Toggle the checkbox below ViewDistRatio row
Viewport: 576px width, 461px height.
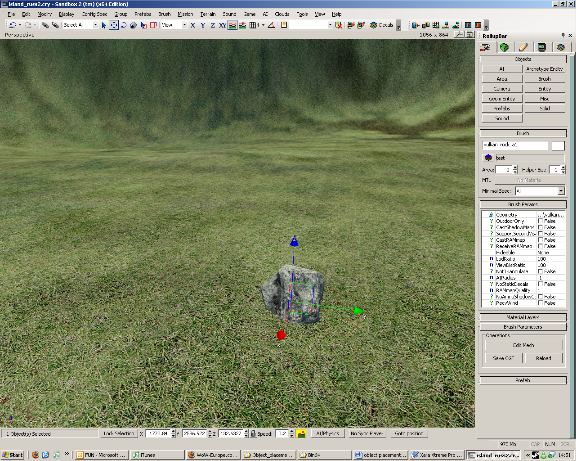540,271
